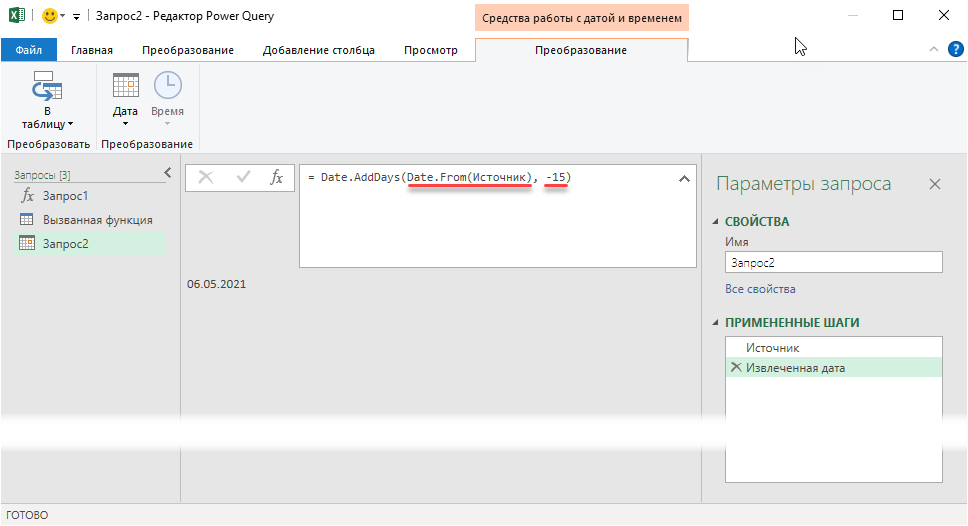Collapse the СВОЙСТВА section
Viewport: 968px width, 526px height.
tap(716, 222)
